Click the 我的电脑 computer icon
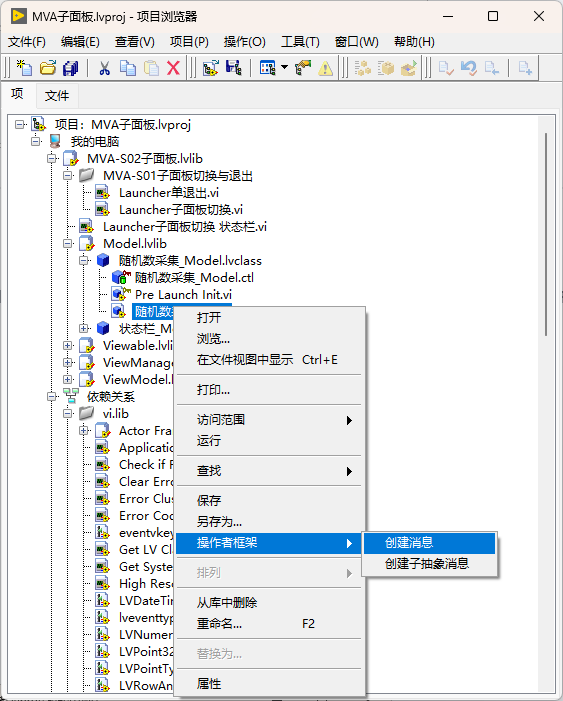This screenshot has width=563, height=701. coord(55,141)
